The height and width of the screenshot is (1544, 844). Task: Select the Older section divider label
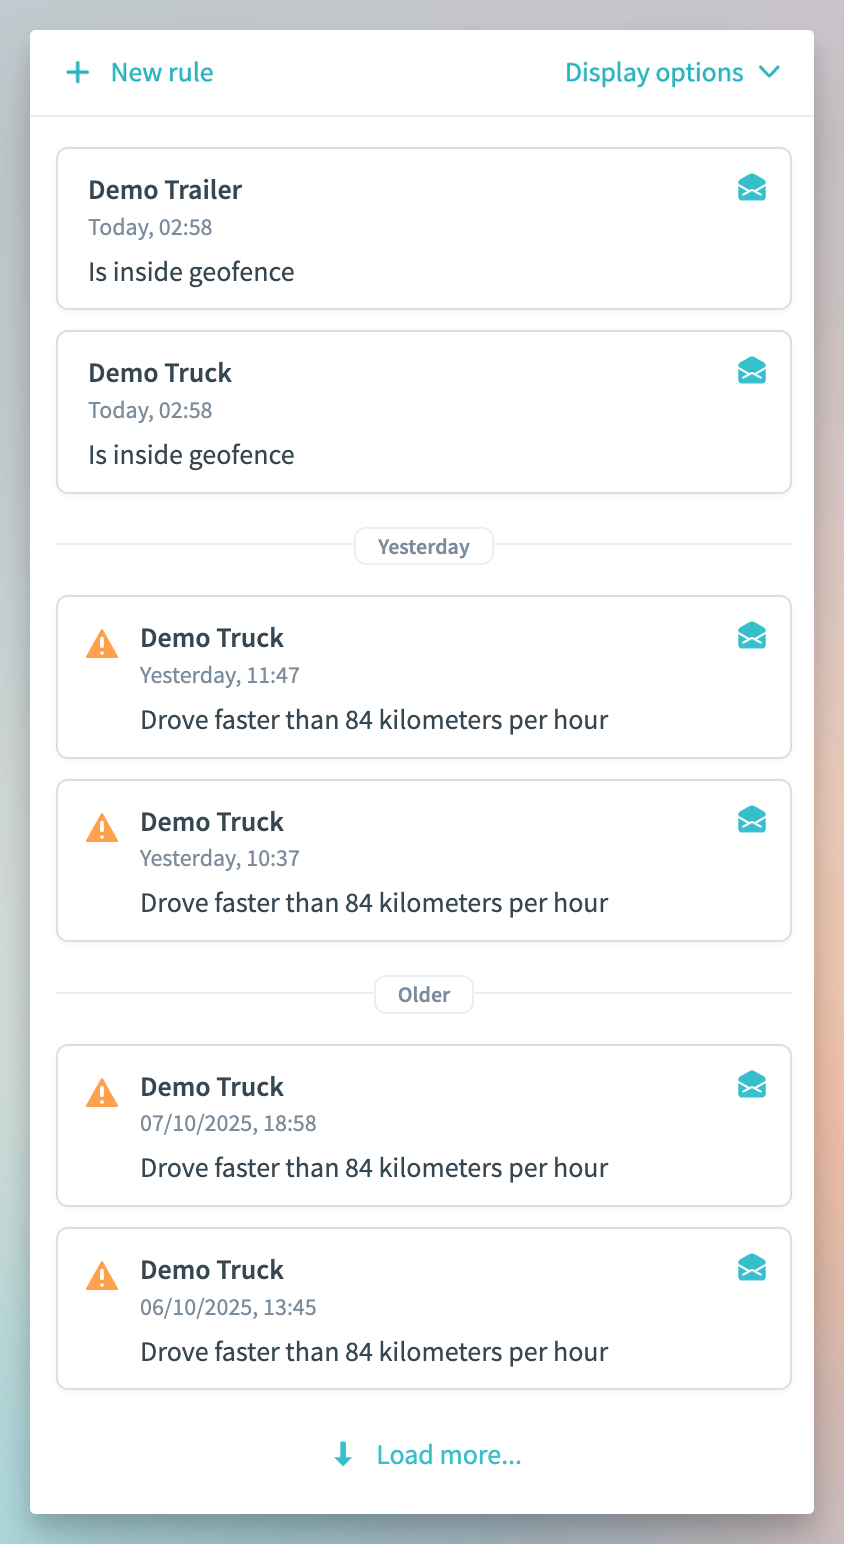424,995
